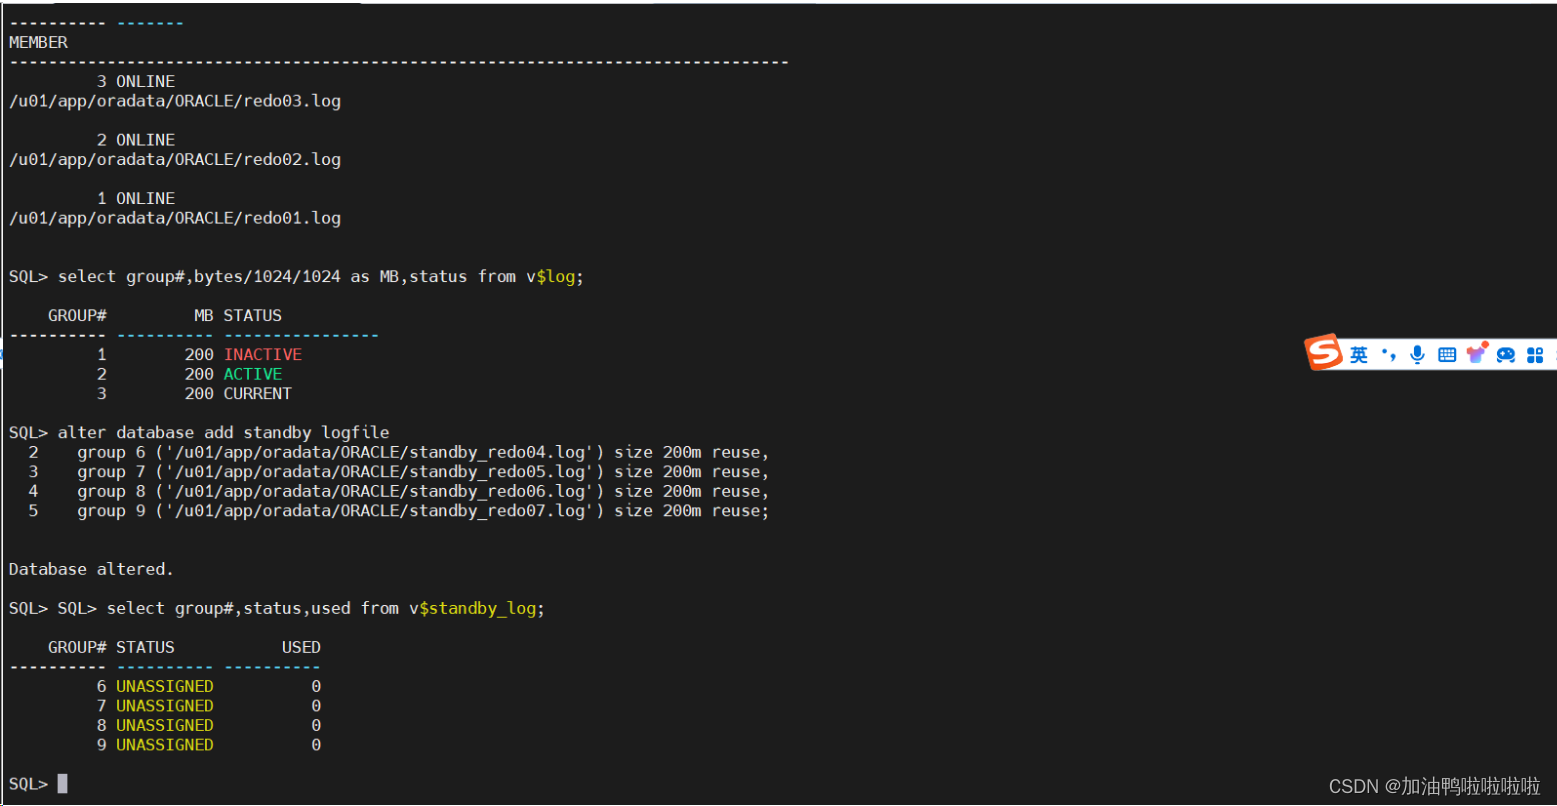The width and height of the screenshot is (1557, 806).
Task: Open the skin t-shirt icon
Action: (1476, 354)
